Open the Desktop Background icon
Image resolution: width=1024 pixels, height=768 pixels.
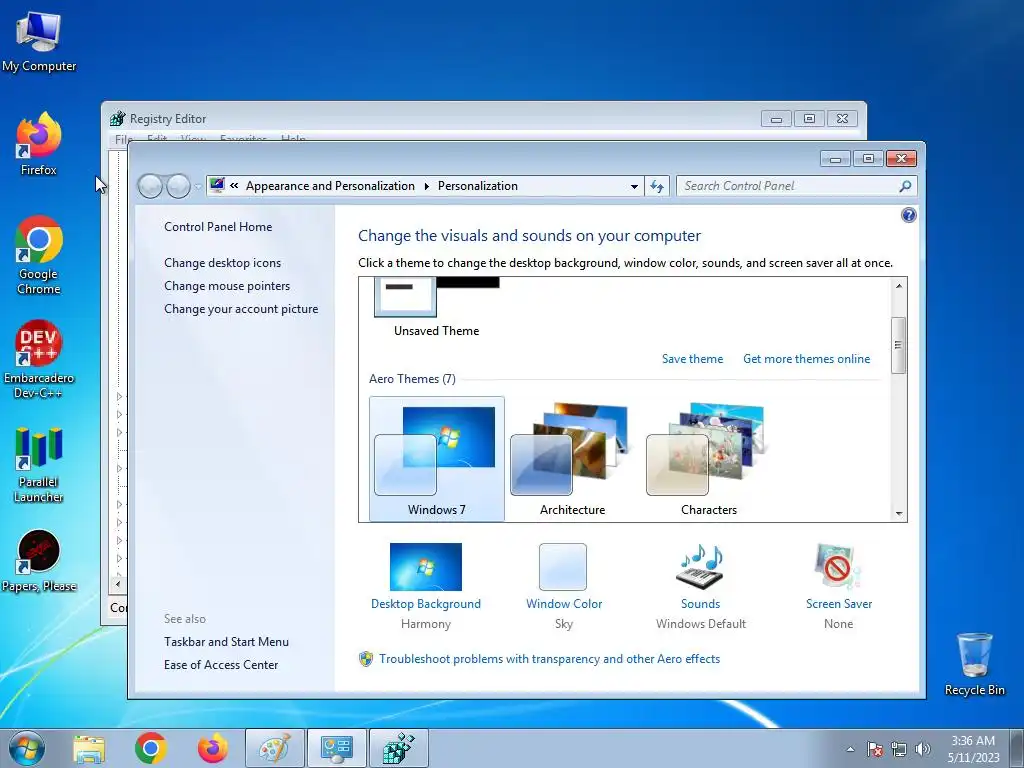[x=425, y=567]
